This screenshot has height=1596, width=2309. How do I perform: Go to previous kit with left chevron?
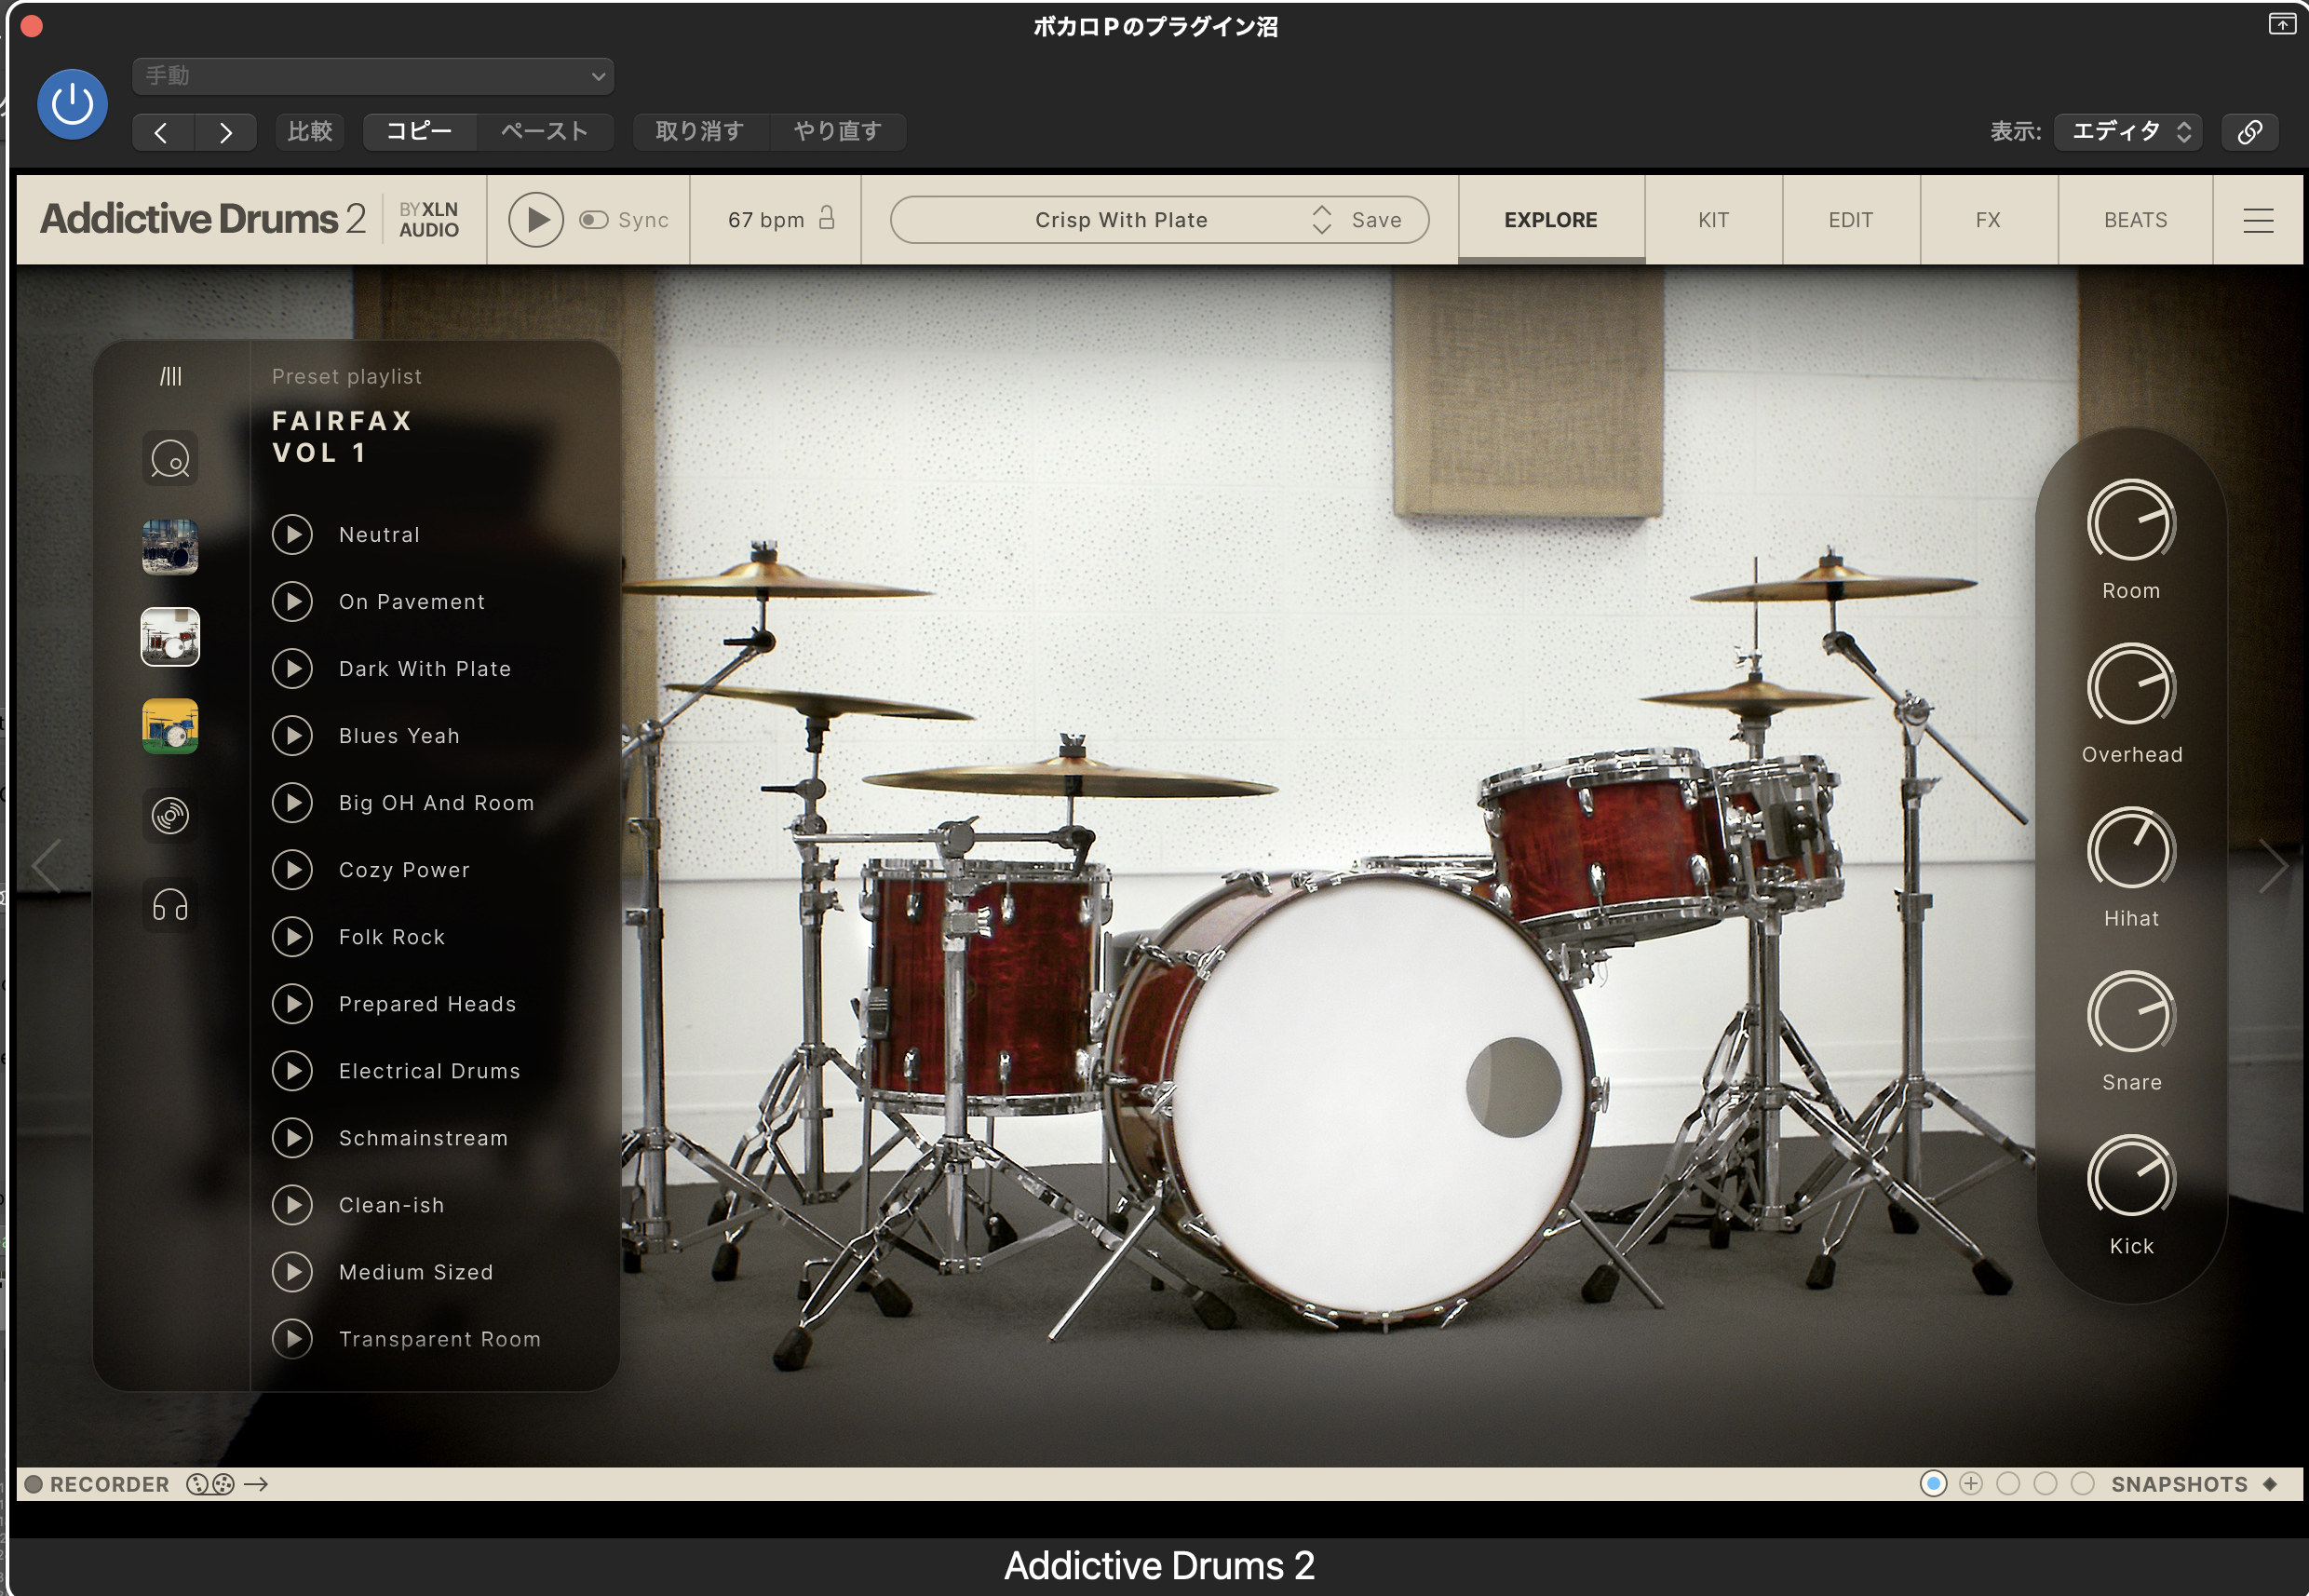tap(47, 866)
